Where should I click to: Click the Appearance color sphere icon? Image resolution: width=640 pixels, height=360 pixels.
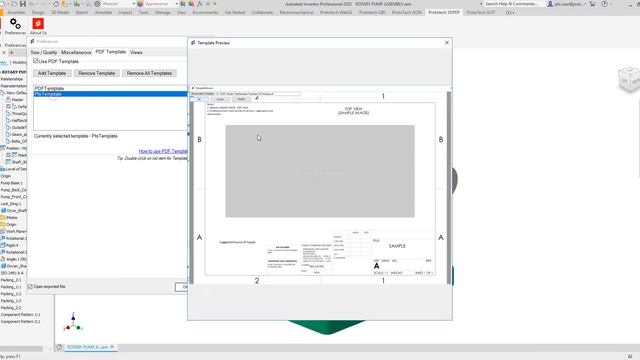pos(140,4)
